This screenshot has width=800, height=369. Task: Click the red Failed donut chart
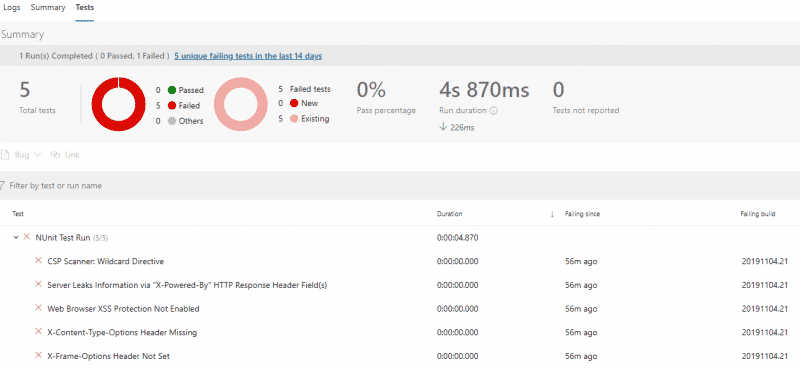118,104
